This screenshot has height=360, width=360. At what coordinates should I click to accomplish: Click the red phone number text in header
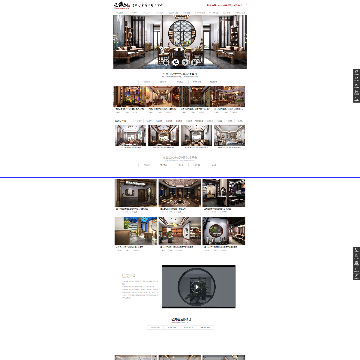[x=227, y=5]
